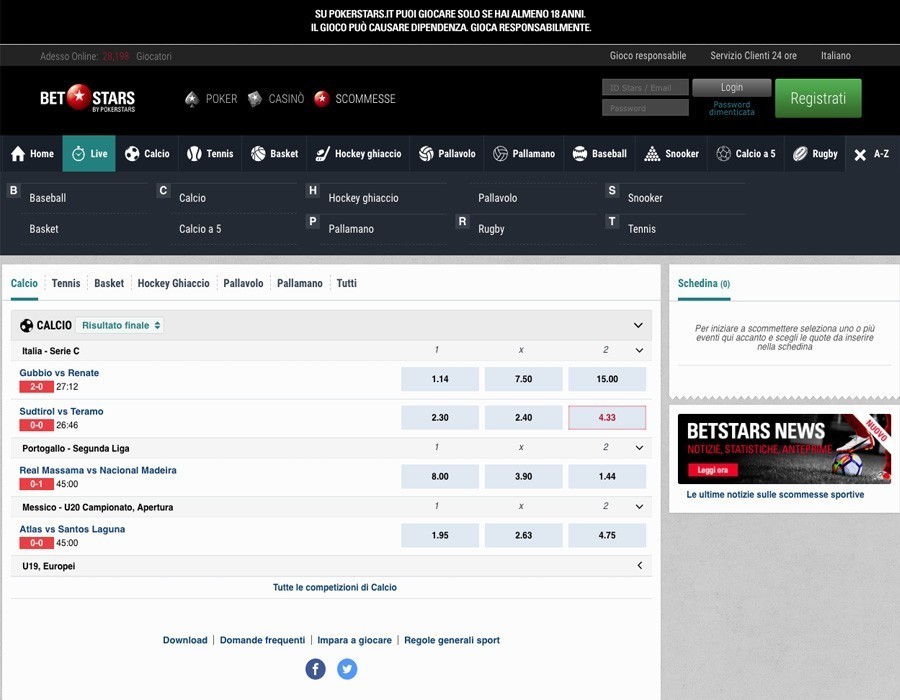Click ID Stars / Email field
The width and height of the screenshot is (900, 700).
tap(645, 88)
